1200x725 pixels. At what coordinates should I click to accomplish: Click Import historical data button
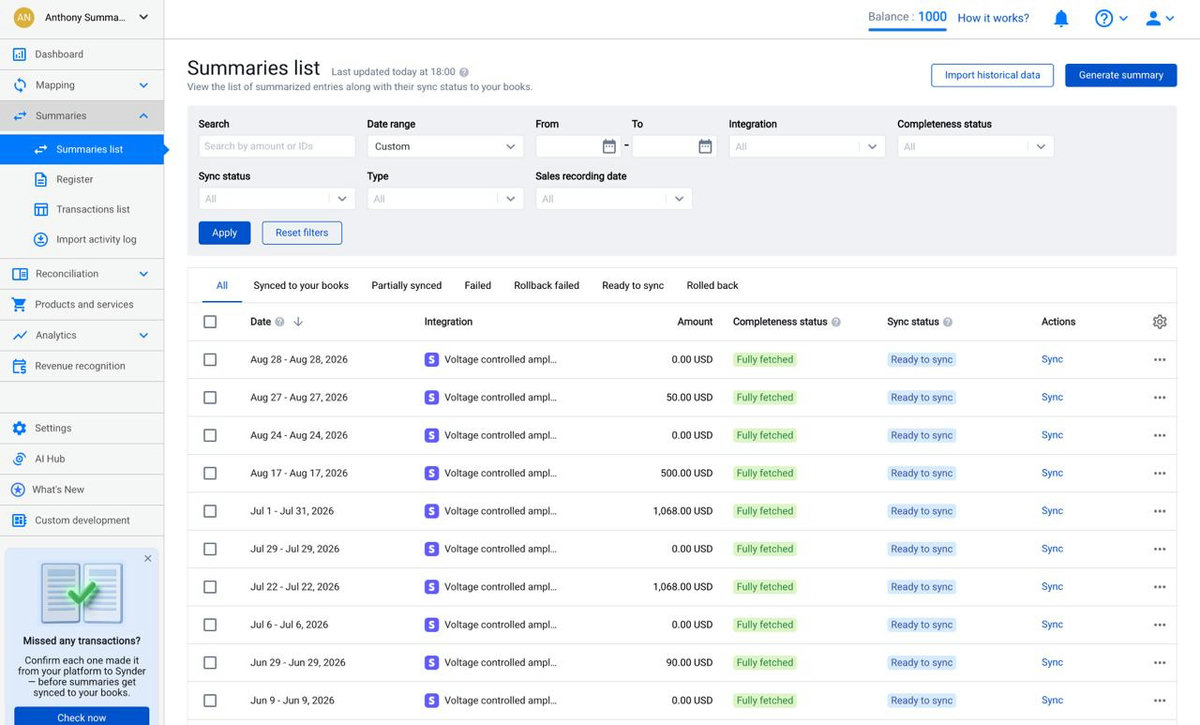pyautogui.click(x=992, y=75)
